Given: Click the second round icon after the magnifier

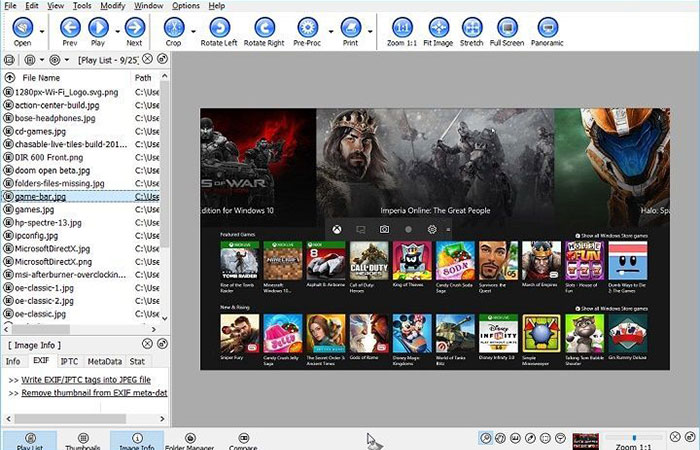Looking at the screenshot, I should [x=515, y=438].
